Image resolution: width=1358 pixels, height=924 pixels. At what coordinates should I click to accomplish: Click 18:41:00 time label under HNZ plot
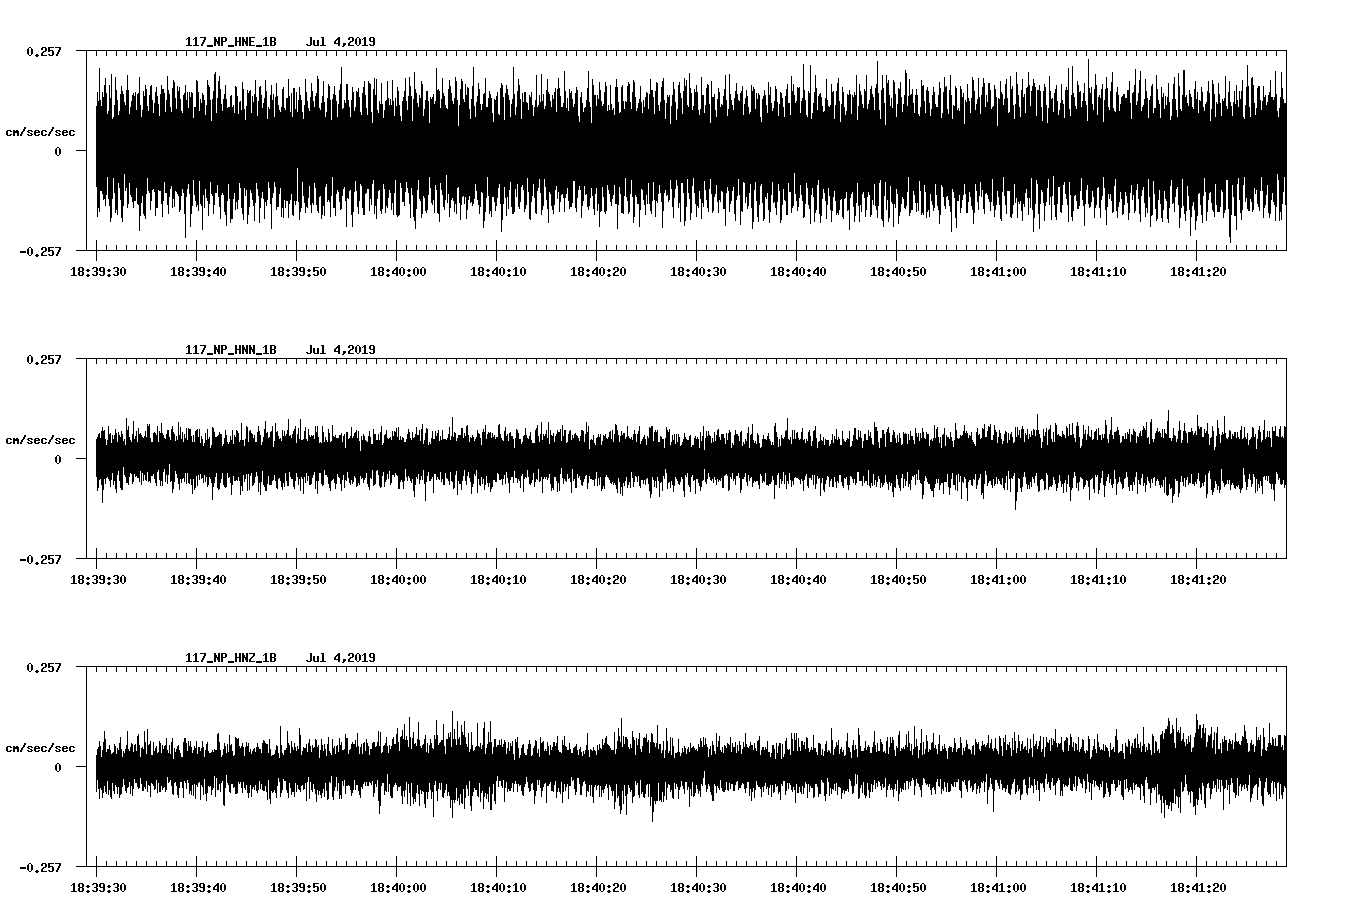point(998,887)
